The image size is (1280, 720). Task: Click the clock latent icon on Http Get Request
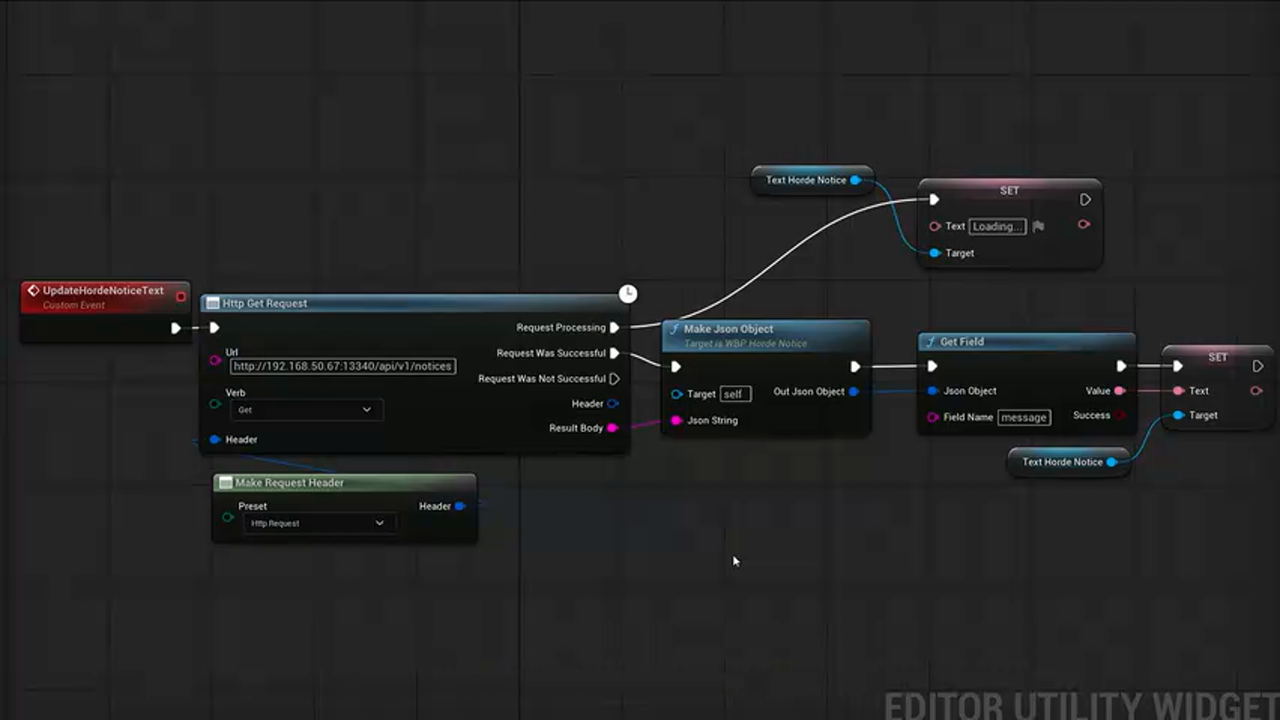coord(627,293)
